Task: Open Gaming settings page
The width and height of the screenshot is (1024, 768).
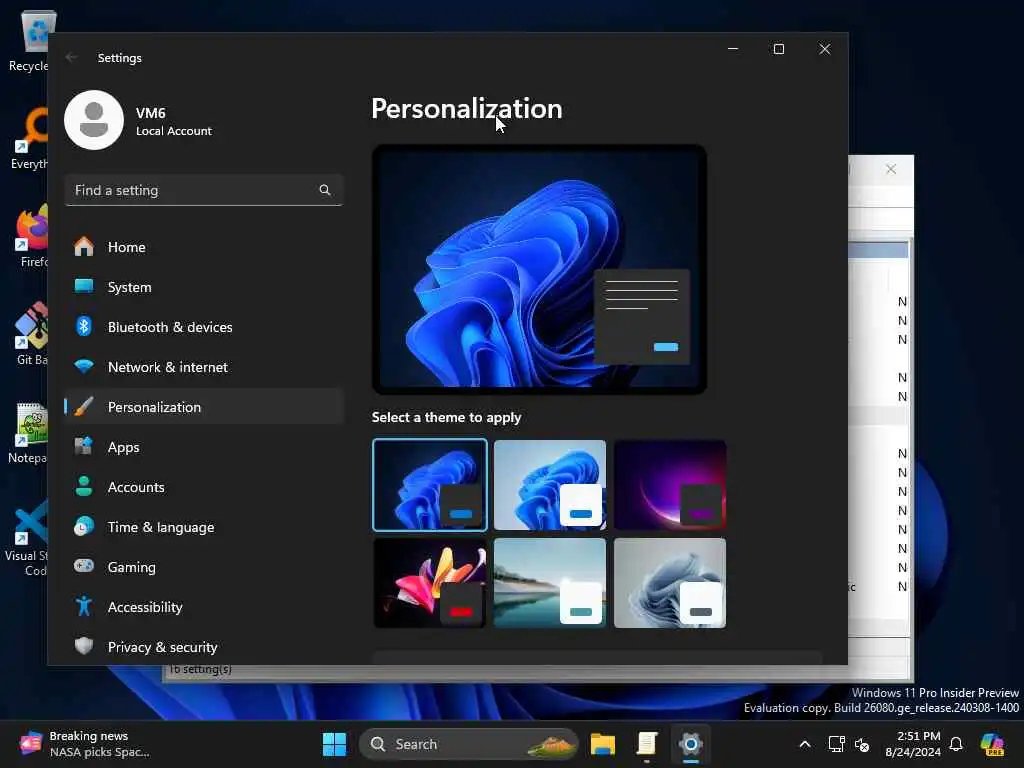Action: (204, 566)
